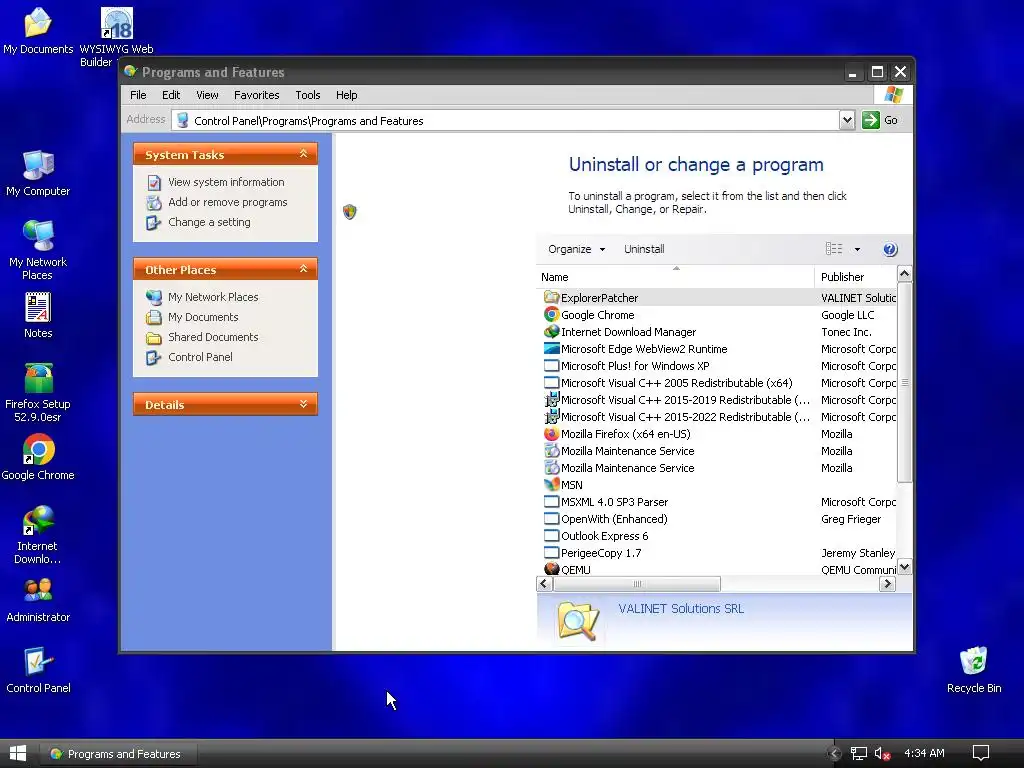The image size is (1024, 768).
Task: Open the Edit menu
Action: pos(171,95)
